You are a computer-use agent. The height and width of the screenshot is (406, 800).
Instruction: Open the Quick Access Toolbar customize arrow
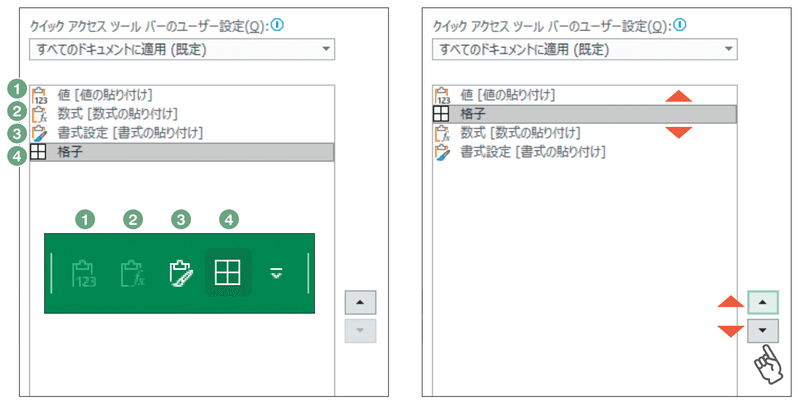tap(276, 274)
